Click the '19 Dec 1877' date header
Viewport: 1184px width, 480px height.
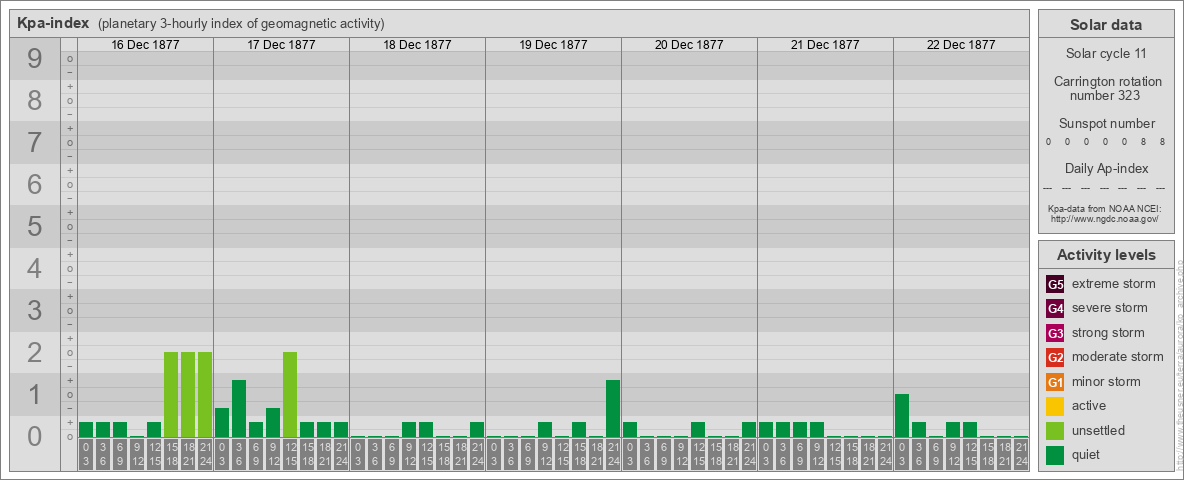(553, 45)
